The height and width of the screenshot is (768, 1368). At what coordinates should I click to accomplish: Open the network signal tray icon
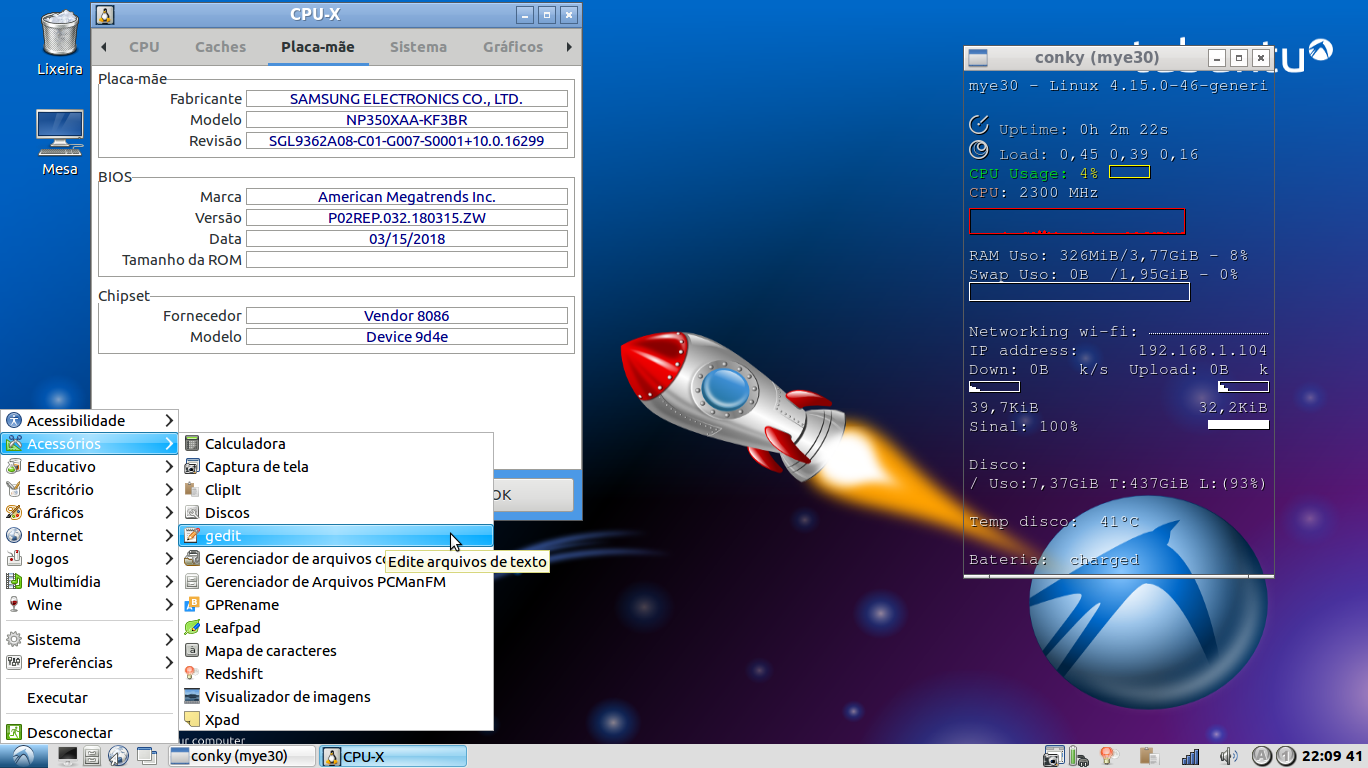[x=1190, y=756]
